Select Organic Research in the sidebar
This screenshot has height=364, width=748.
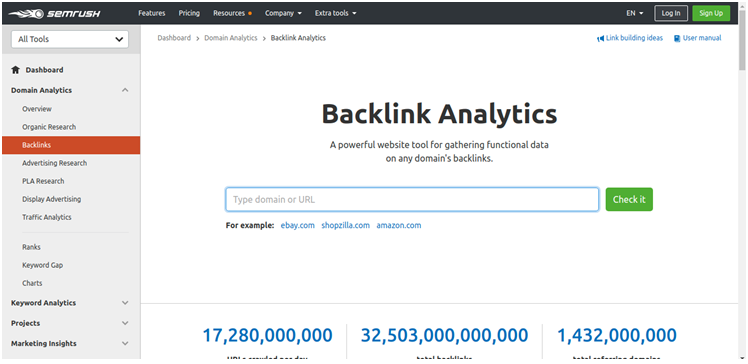pyautogui.click(x=49, y=127)
